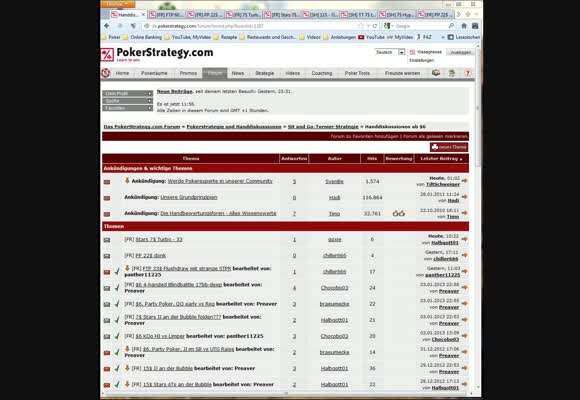The width and height of the screenshot is (580, 400).
Task: Switch to the Coaching navigation tab
Action: pyautogui.click(x=322, y=73)
